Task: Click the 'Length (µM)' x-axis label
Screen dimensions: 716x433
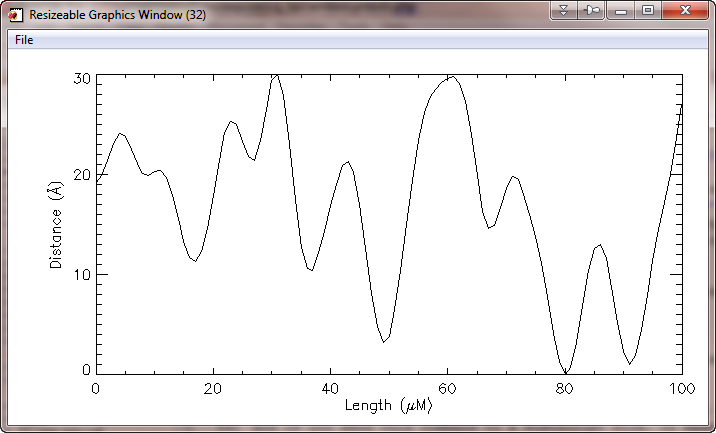Action: (388, 406)
